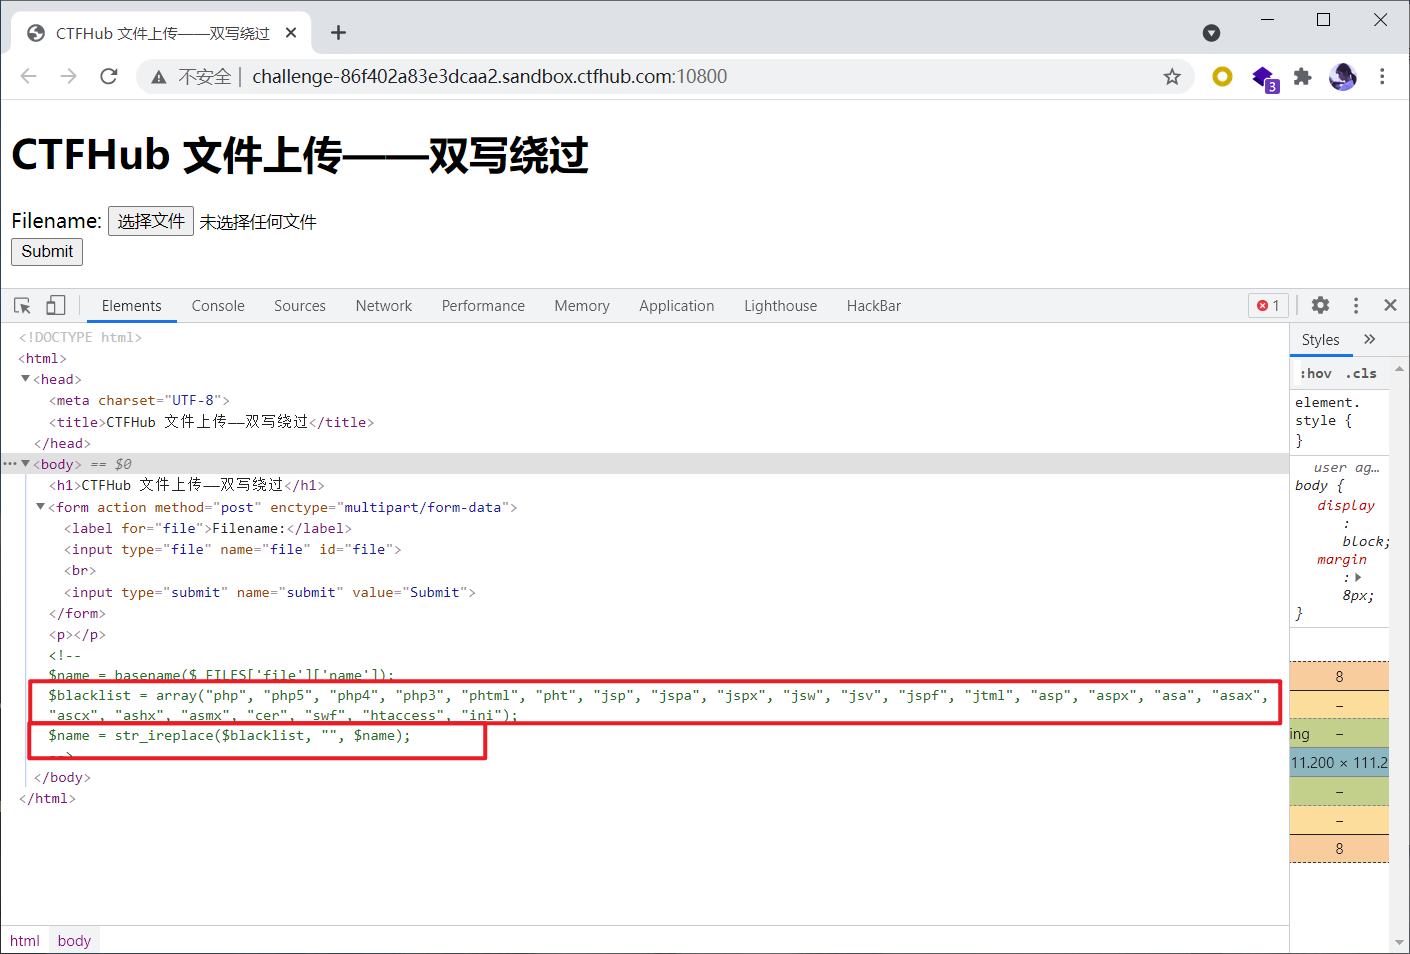Bookmark this page with star icon
This screenshot has width=1410, height=954.
tap(1172, 77)
